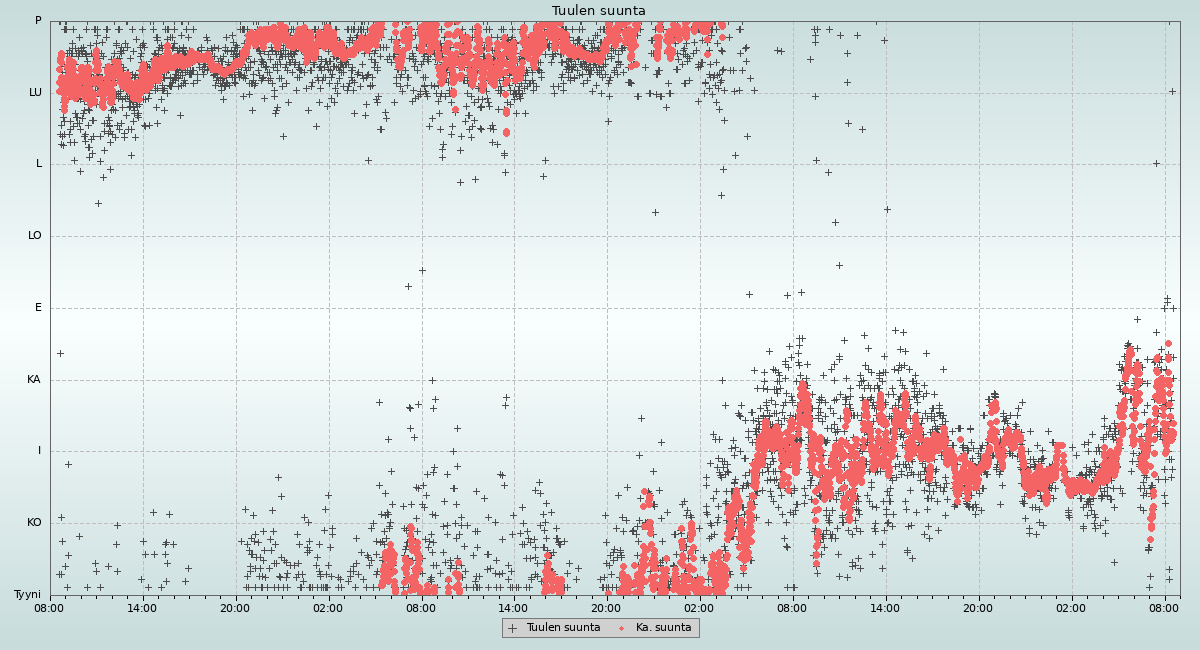Click the red dot legend marker
The width and height of the screenshot is (1200, 650).
click(622, 628)
